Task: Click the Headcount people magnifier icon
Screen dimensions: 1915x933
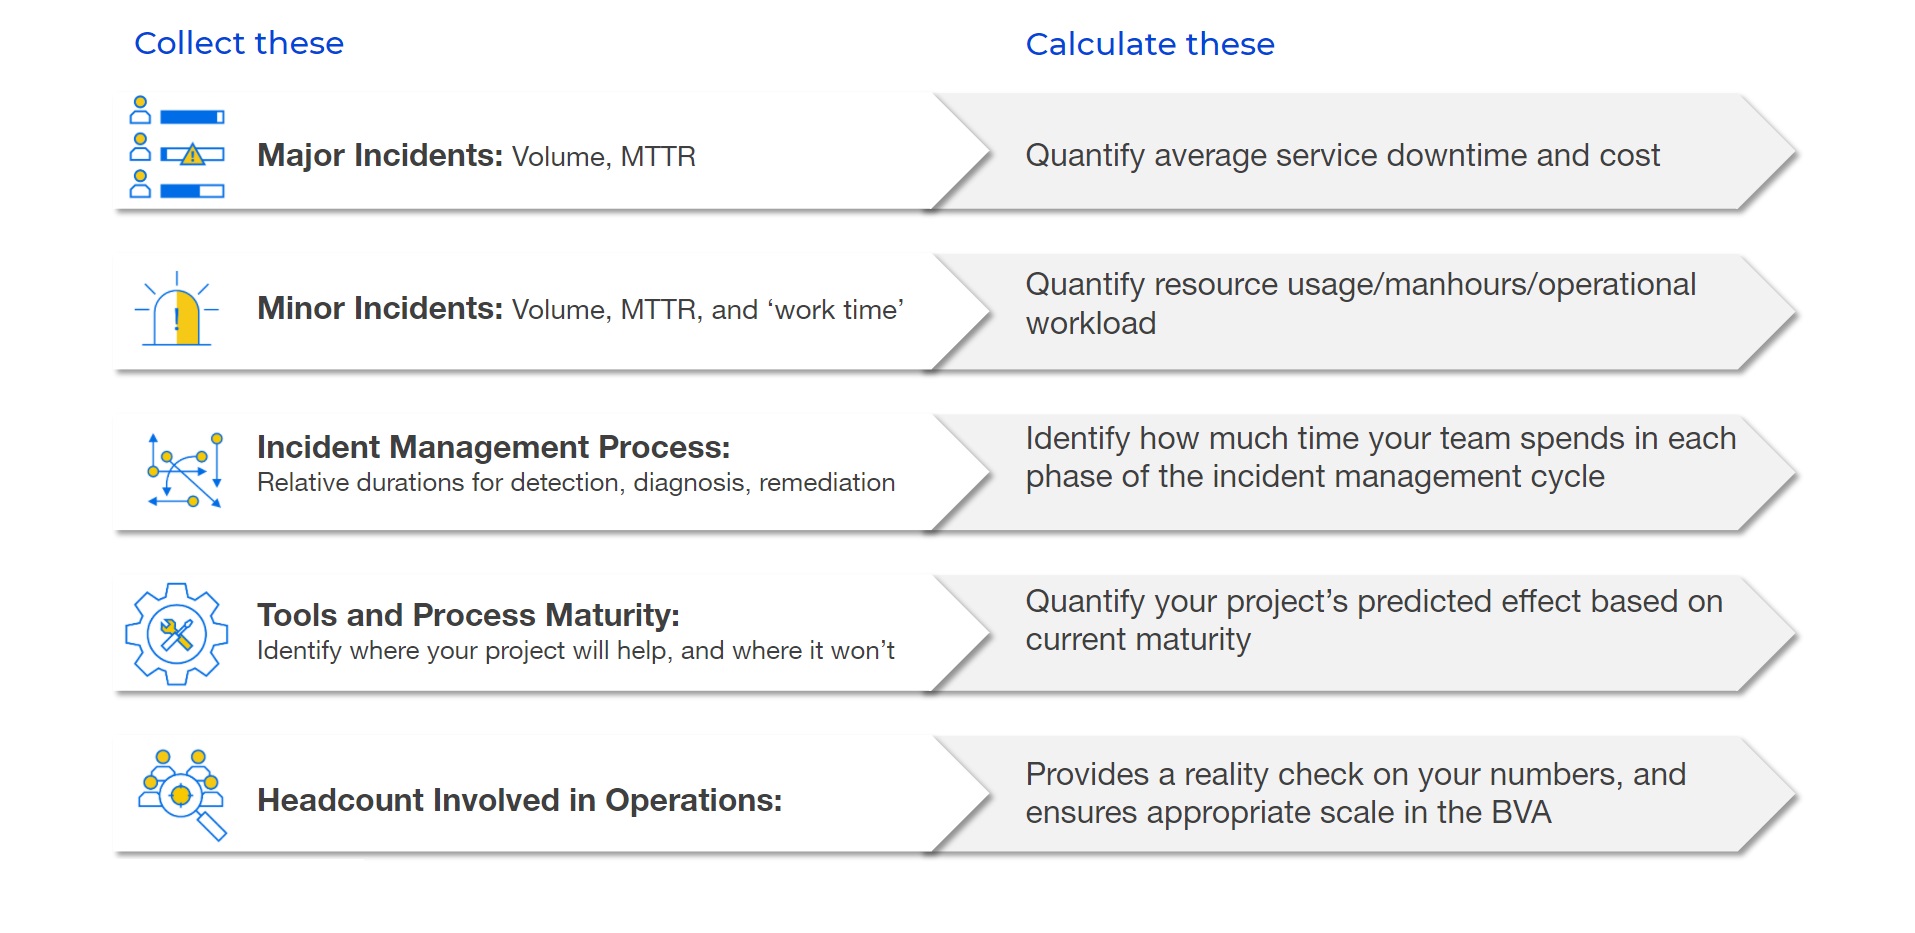Action: 182,795
